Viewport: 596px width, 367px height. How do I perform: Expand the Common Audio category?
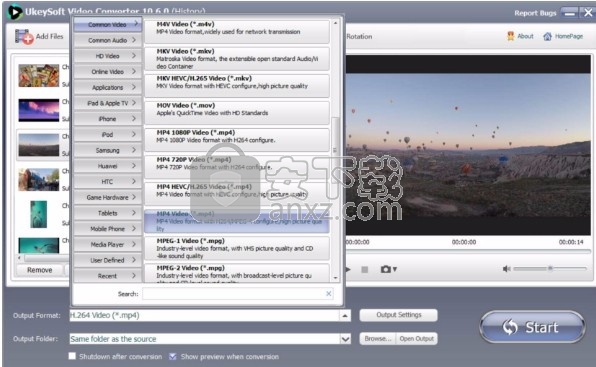pos(108,40)
